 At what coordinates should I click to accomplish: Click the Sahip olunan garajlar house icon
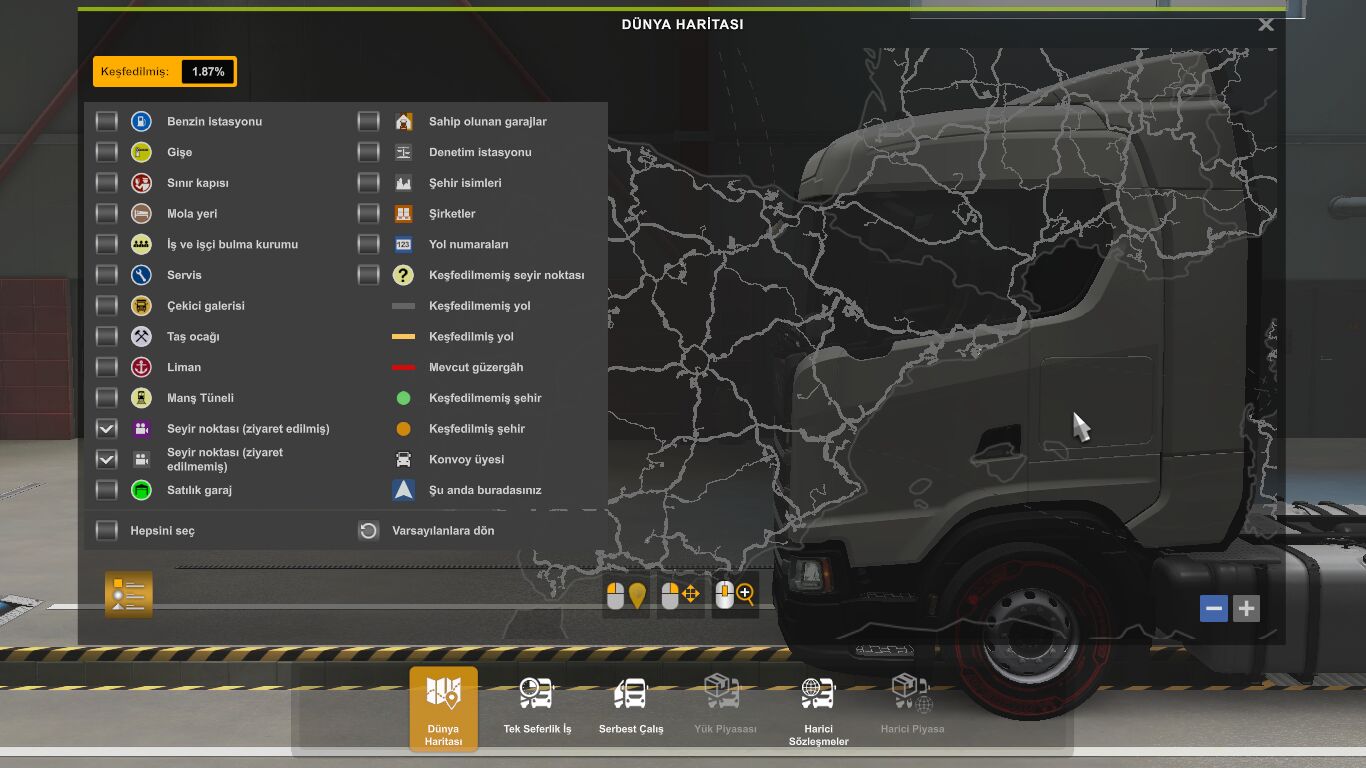pos(403,122)
